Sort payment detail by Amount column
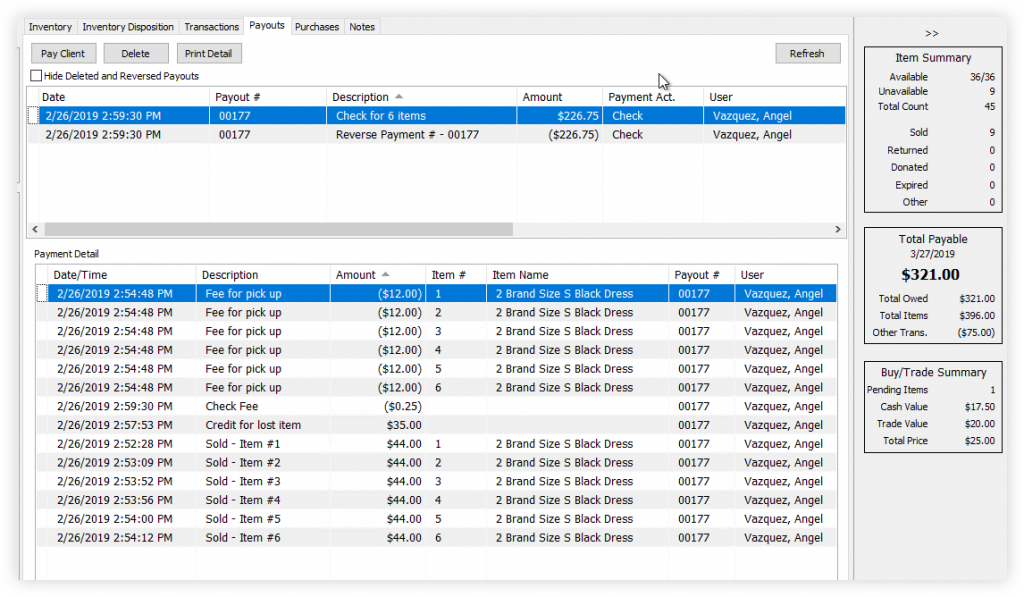The image size is (1024, 597). click(355, 275)
